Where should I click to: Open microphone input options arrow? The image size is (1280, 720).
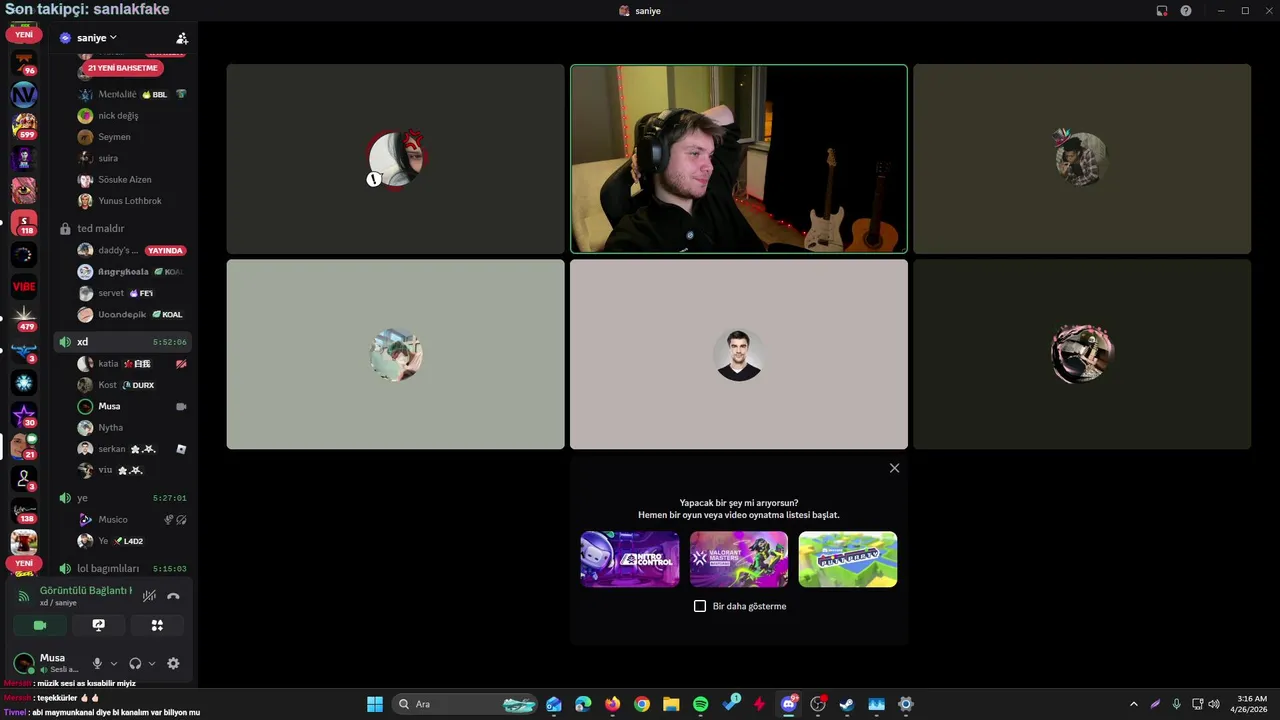point(114,663)
